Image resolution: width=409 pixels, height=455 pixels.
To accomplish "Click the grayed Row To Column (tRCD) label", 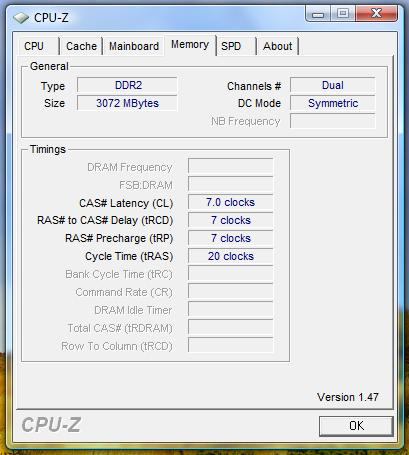I will point(117,346).
